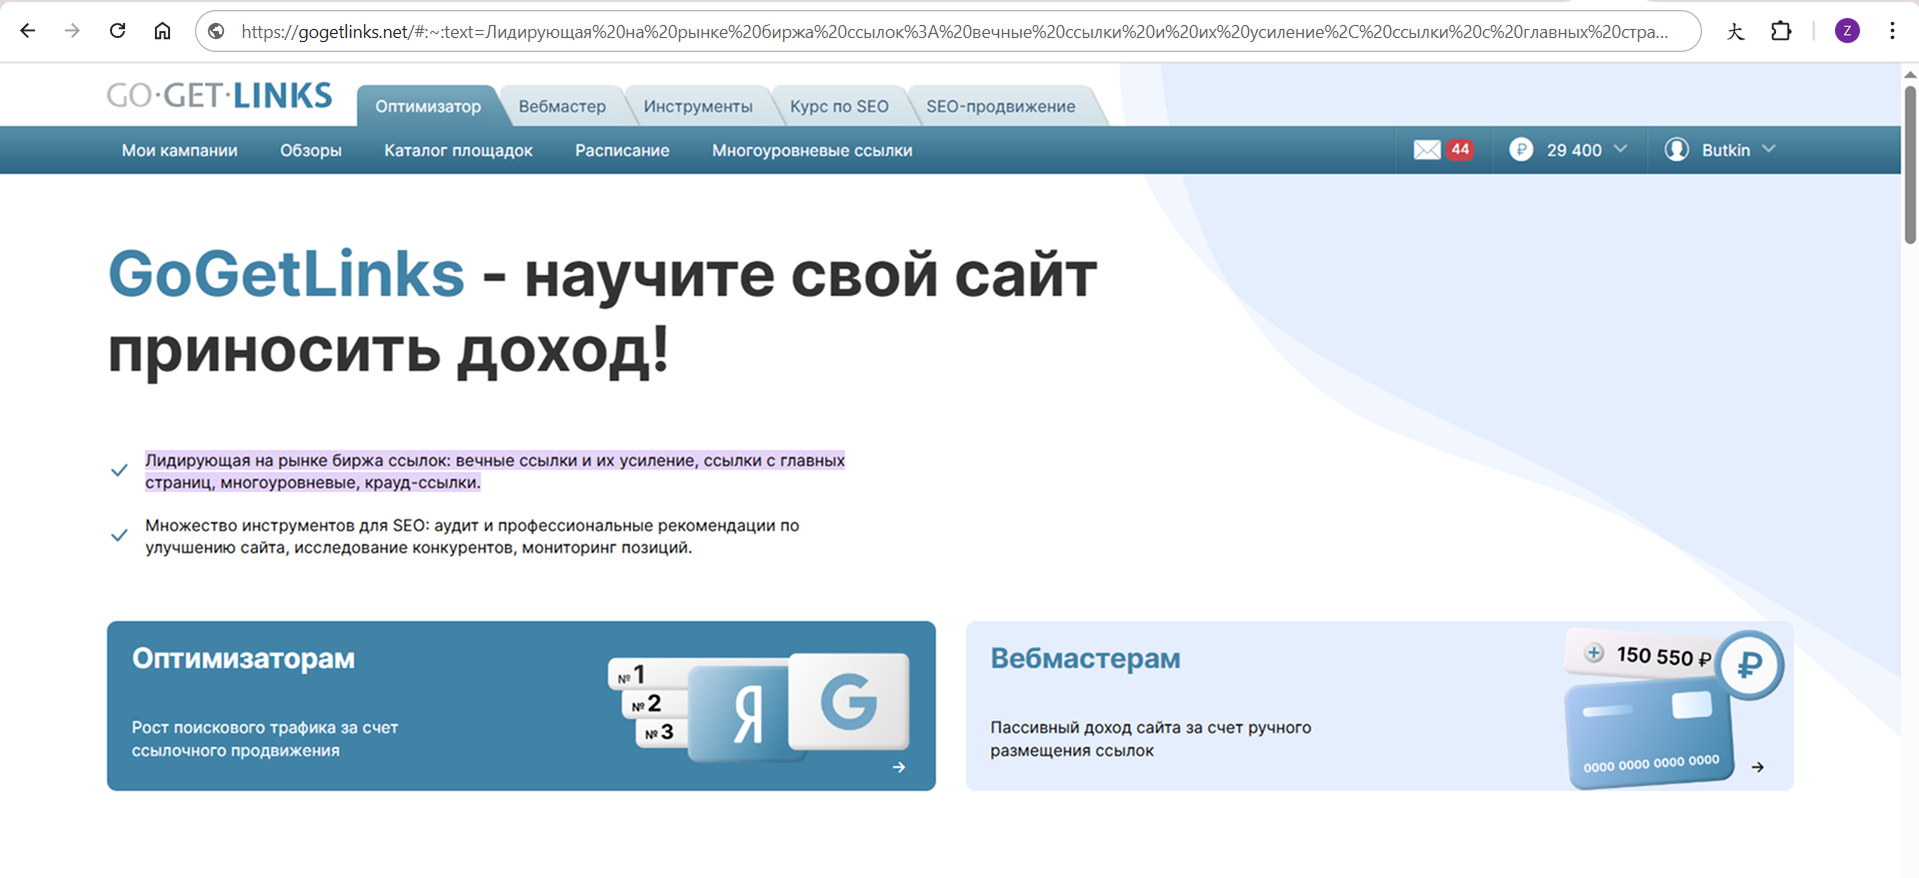Click the GO·GET·LINKS logo
1919x878 pixels.
pyautogui.click(x=219, y=95)
